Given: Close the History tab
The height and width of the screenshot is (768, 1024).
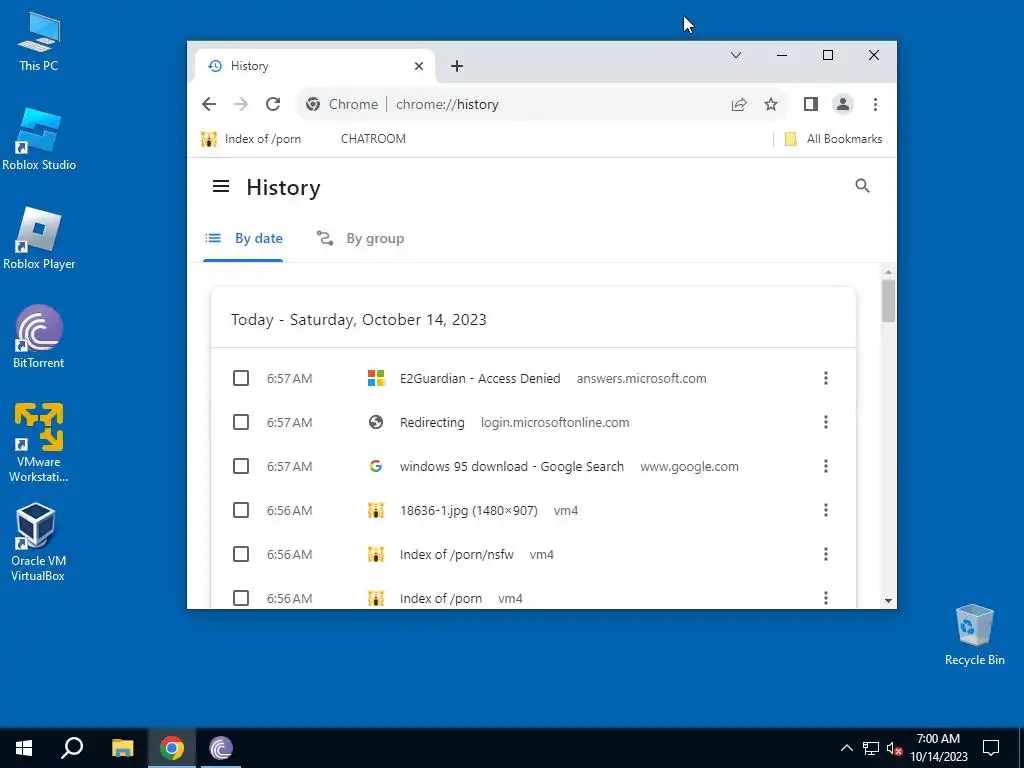Looking at the screenshot, I should pos(419,66).
